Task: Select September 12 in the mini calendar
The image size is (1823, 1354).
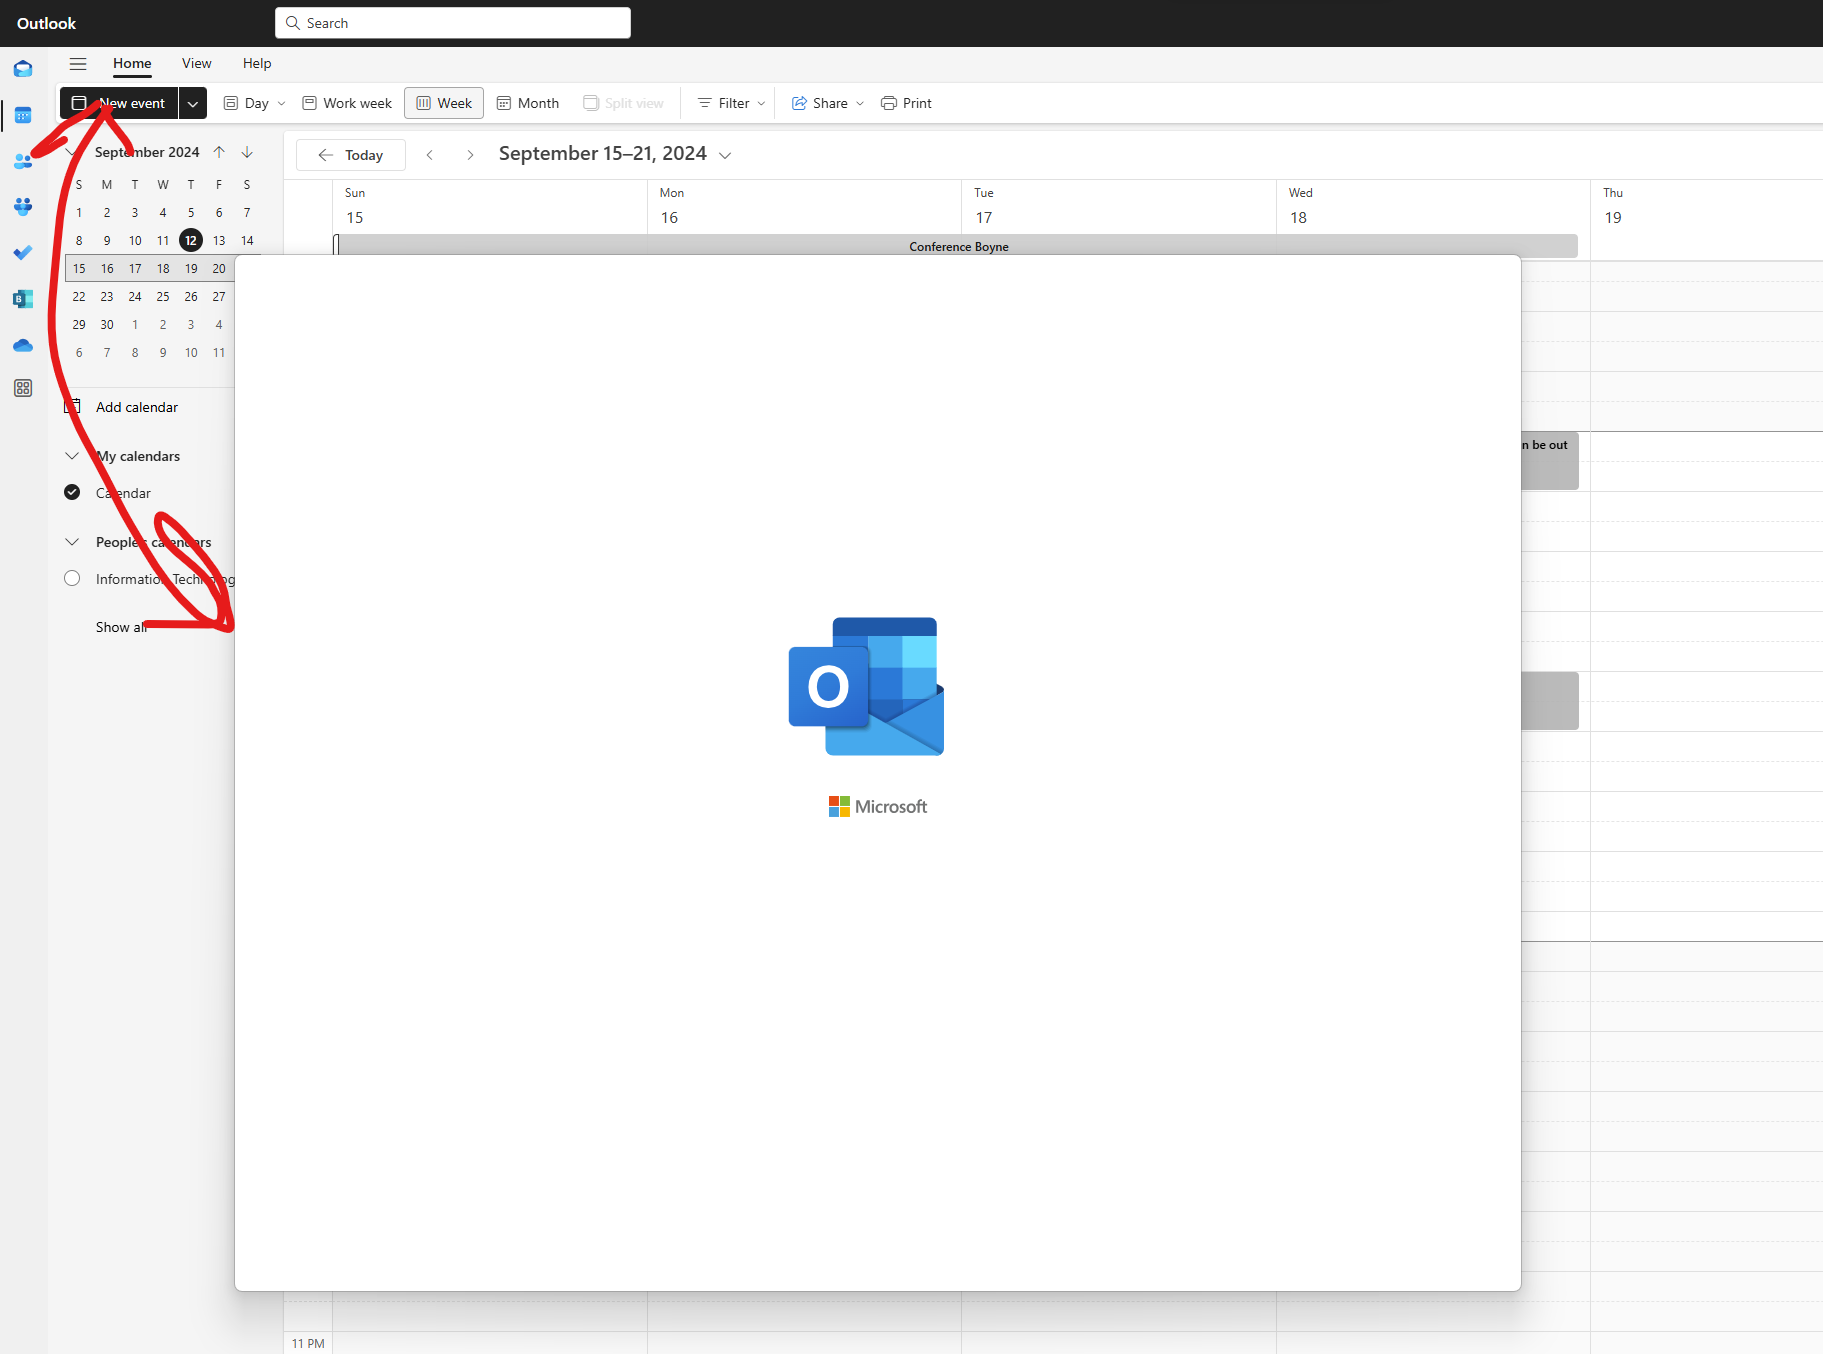Action: [x=191, y=240]
